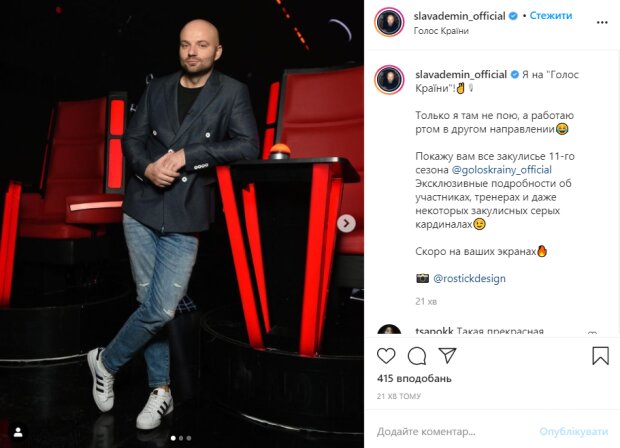Share post with paper plane icon
Viewport: 620px width, 448px height.
point(448,356)
